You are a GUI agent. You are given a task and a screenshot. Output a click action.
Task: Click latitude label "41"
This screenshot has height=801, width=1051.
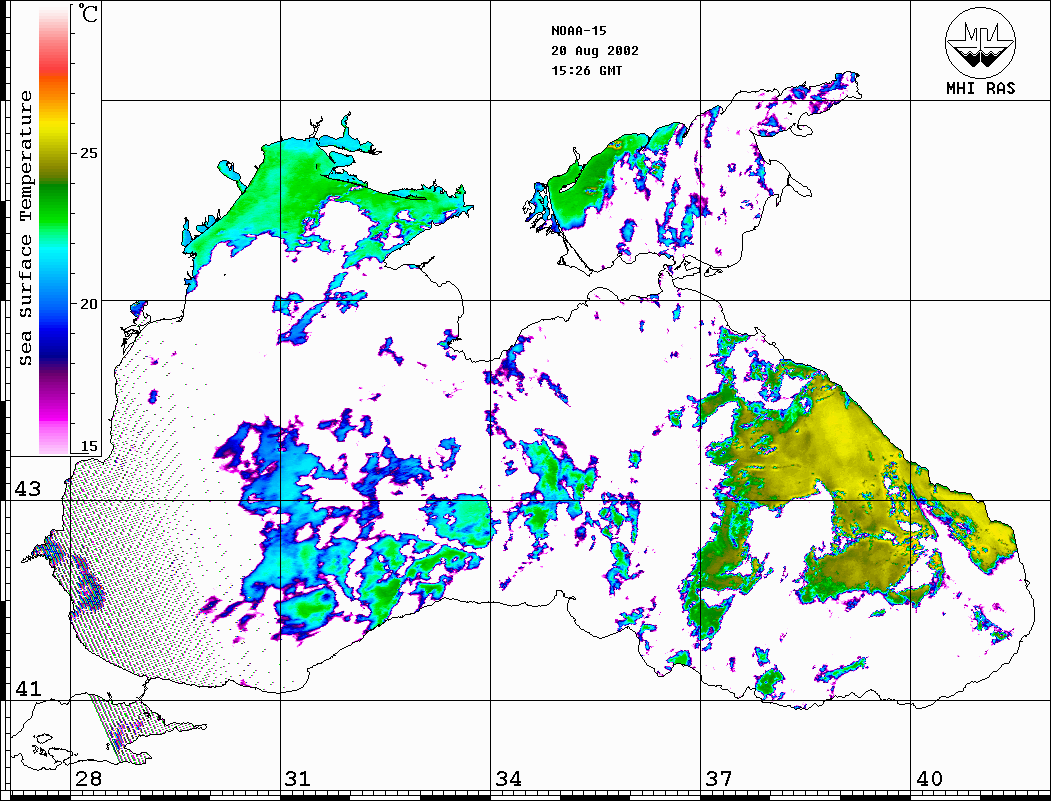click(x=27, y=689)
